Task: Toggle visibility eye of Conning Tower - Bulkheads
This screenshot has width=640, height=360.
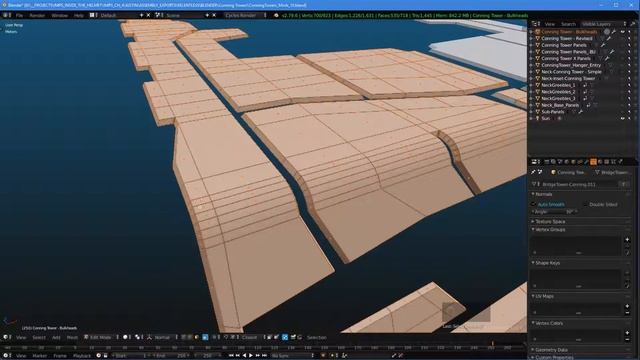Action: (622, 31)
